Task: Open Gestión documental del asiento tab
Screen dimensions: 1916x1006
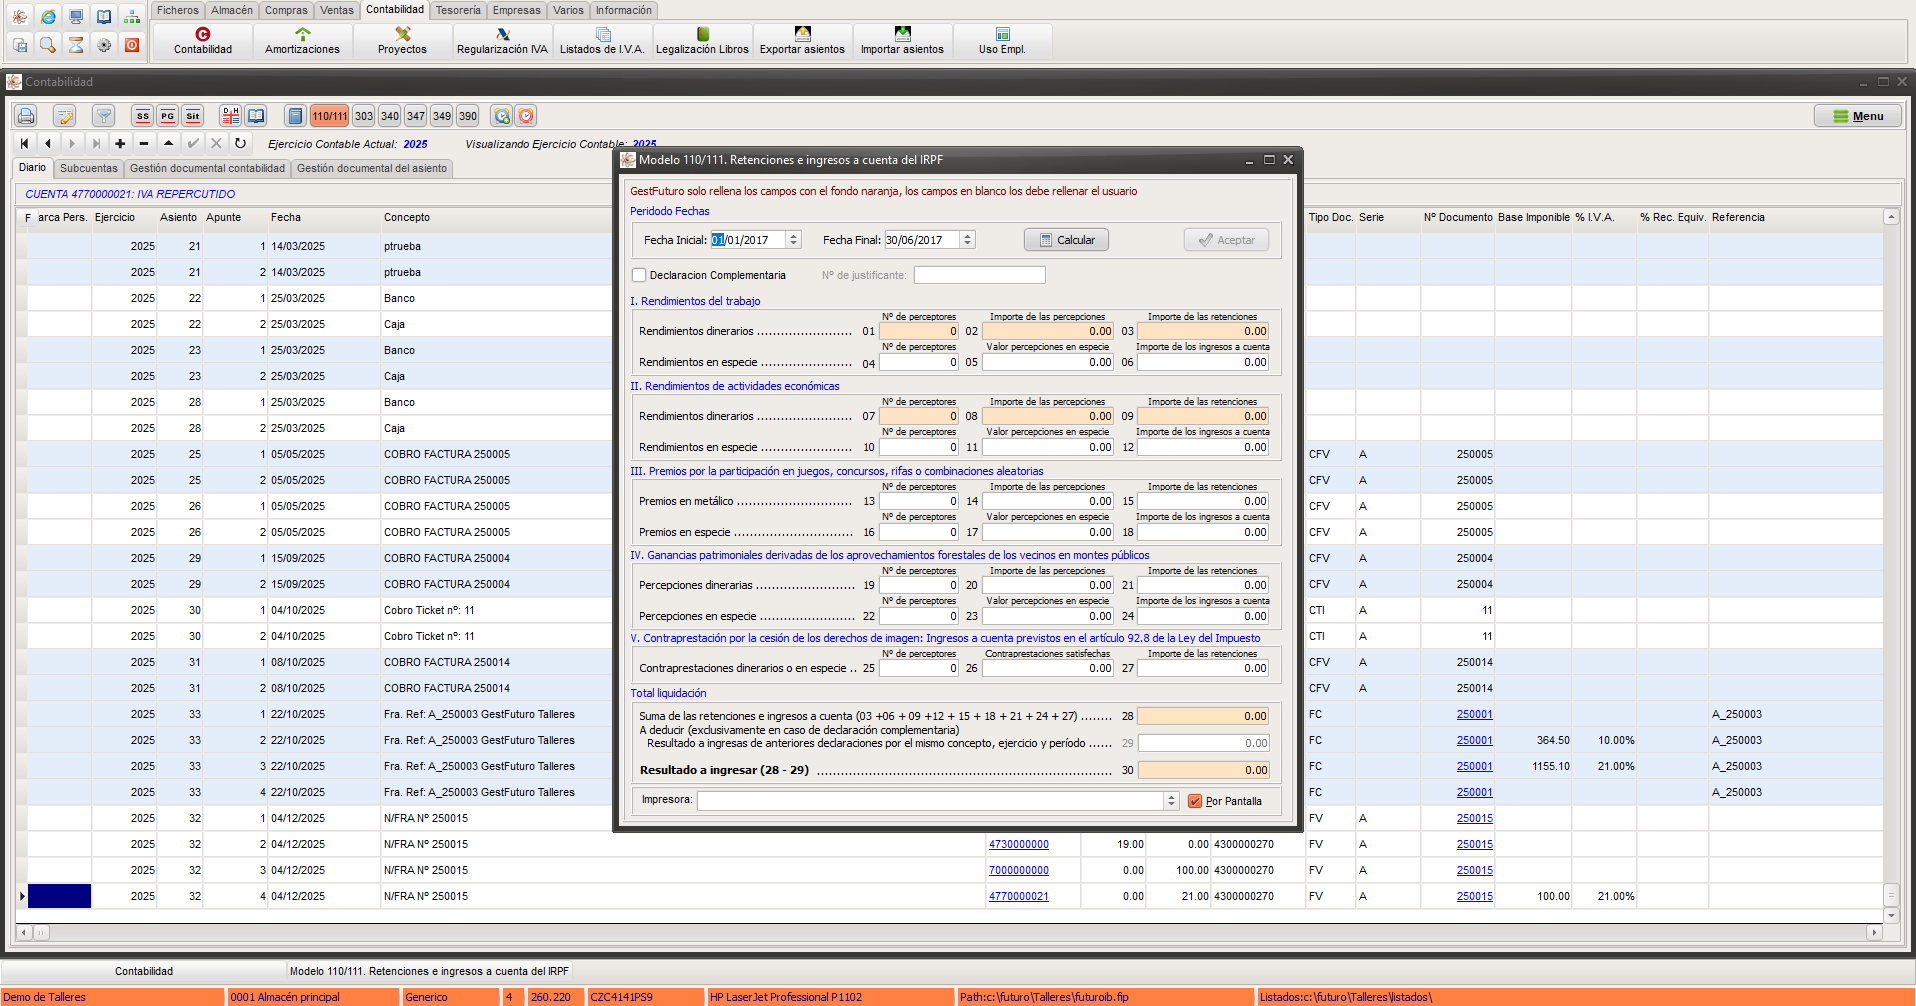Action: 372,168
